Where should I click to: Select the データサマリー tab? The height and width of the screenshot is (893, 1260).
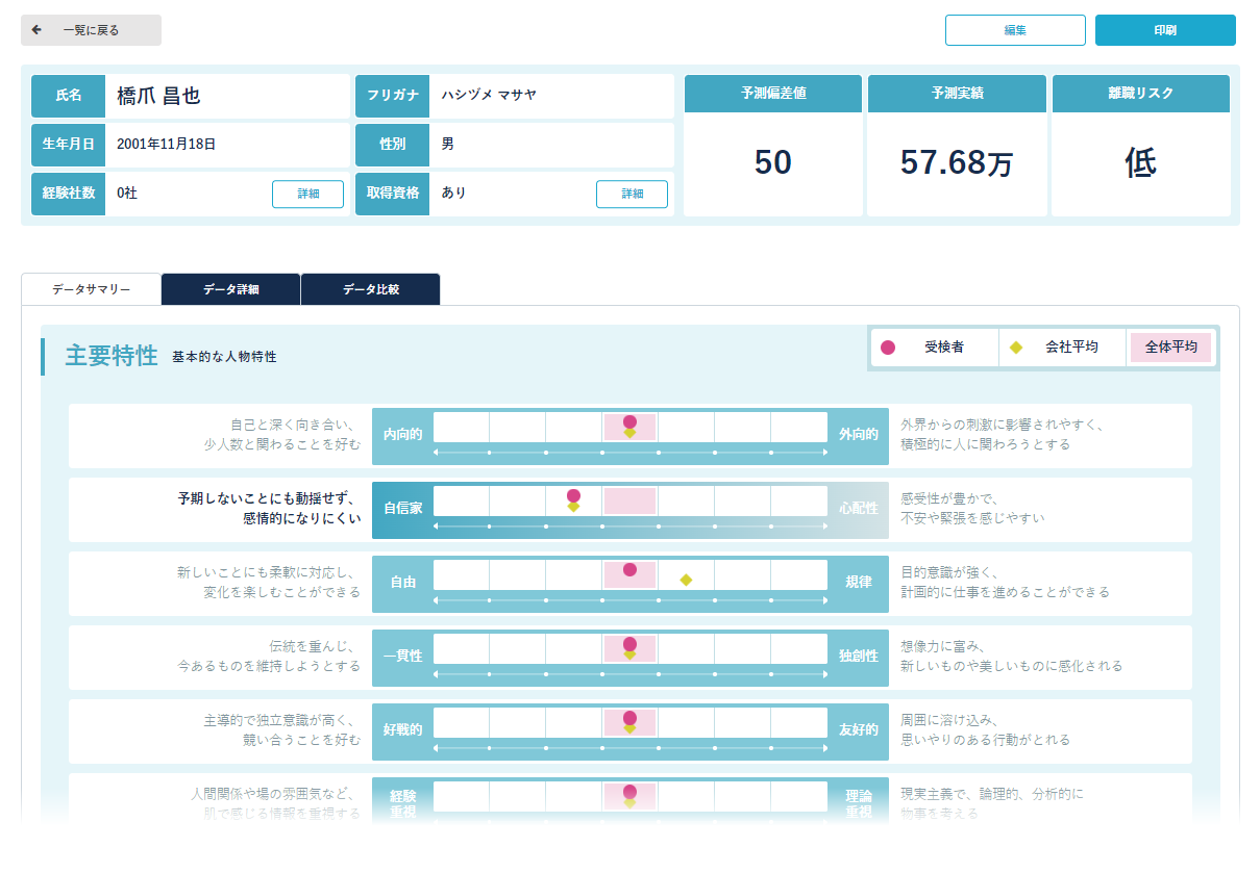(x=91, y=289)
